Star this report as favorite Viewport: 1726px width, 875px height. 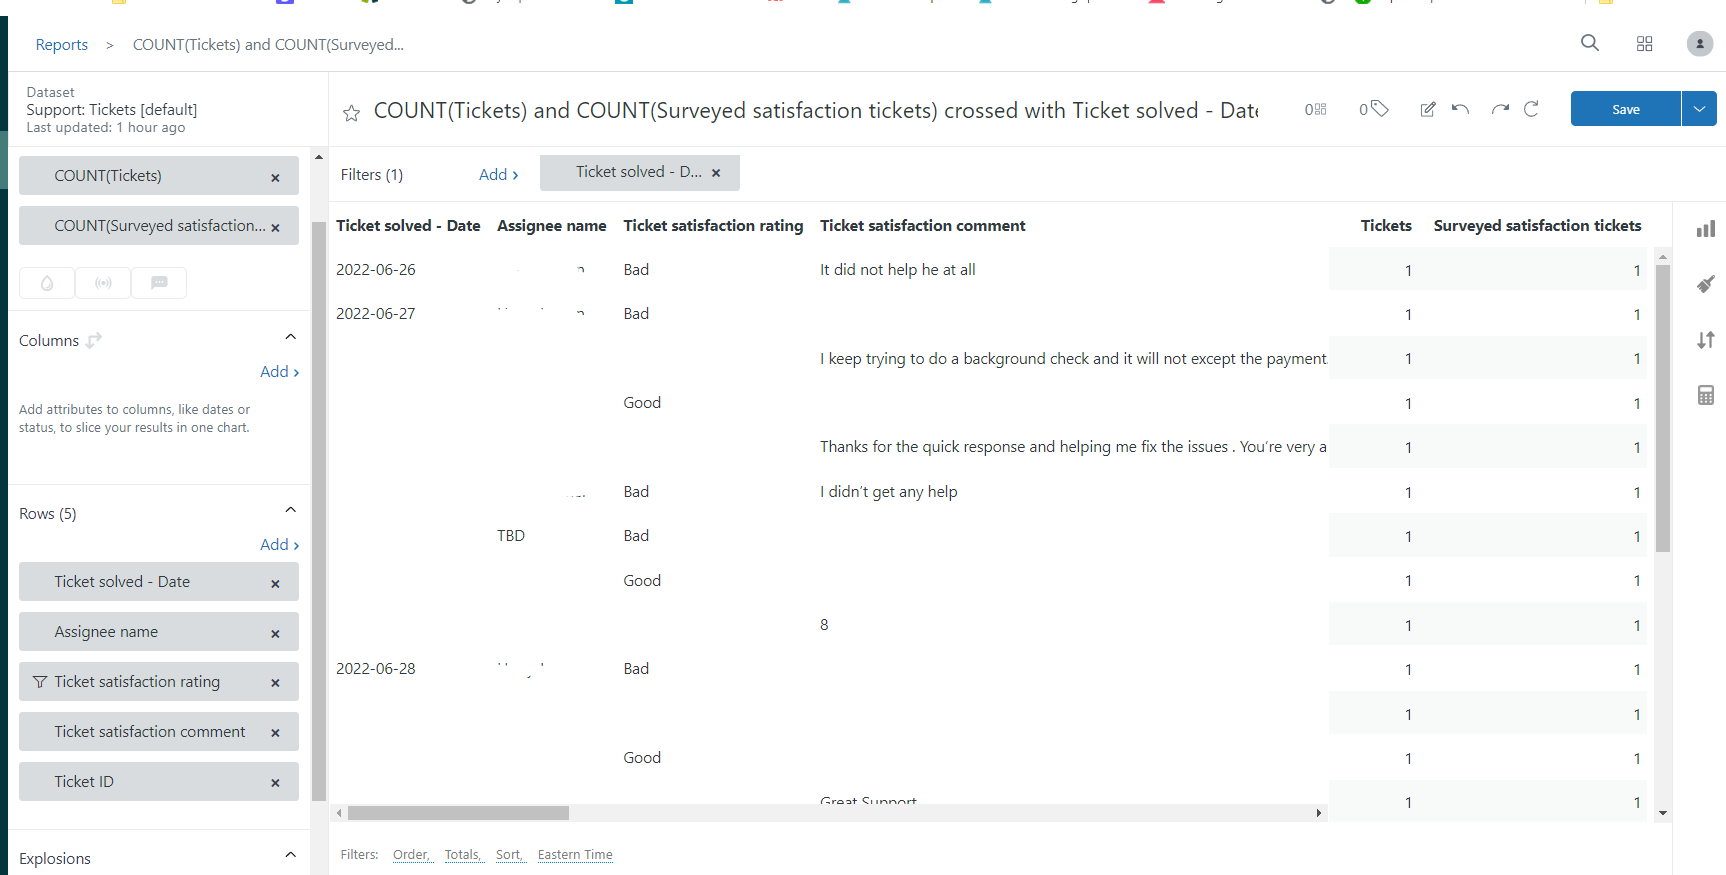coord(351,113)
